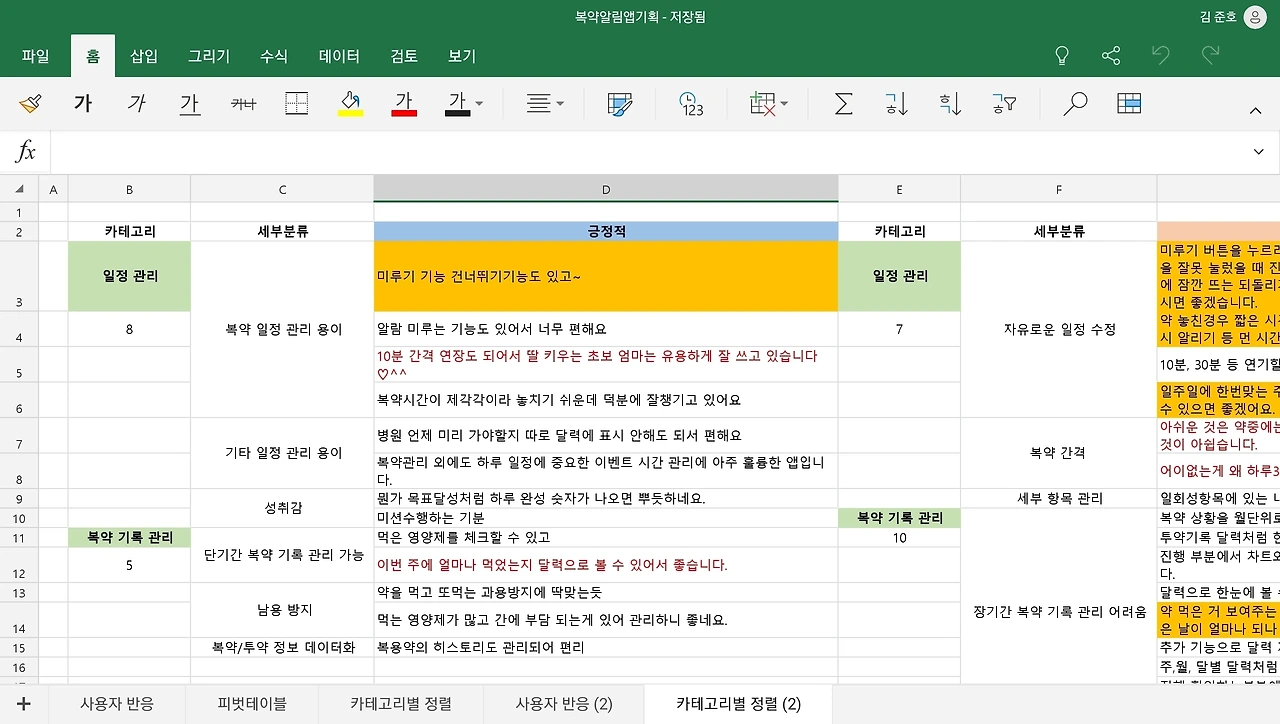Open the cell styles icon
This screenshot has width=1280, height=724.
coord(620,103)
